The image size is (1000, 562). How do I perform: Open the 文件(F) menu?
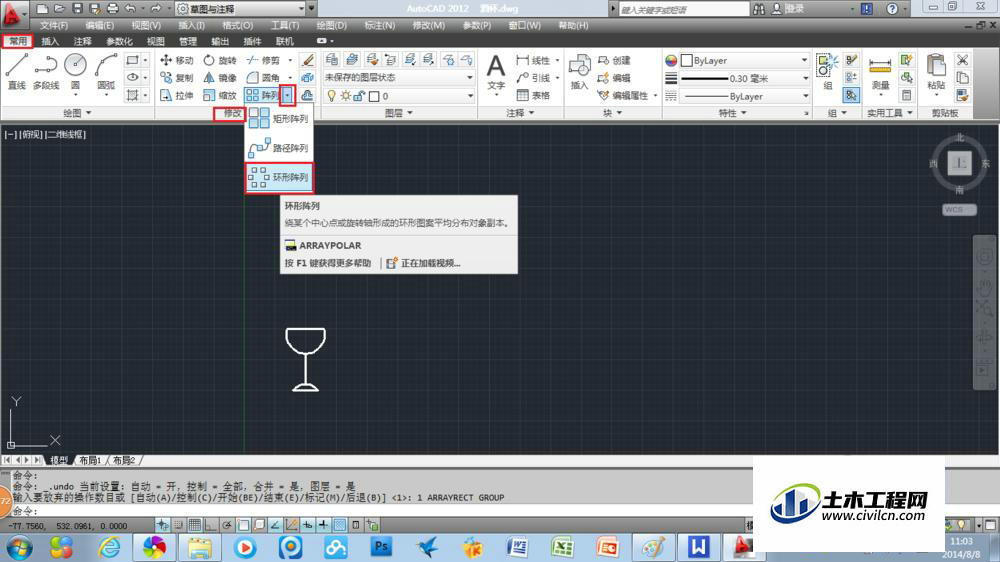54,26
